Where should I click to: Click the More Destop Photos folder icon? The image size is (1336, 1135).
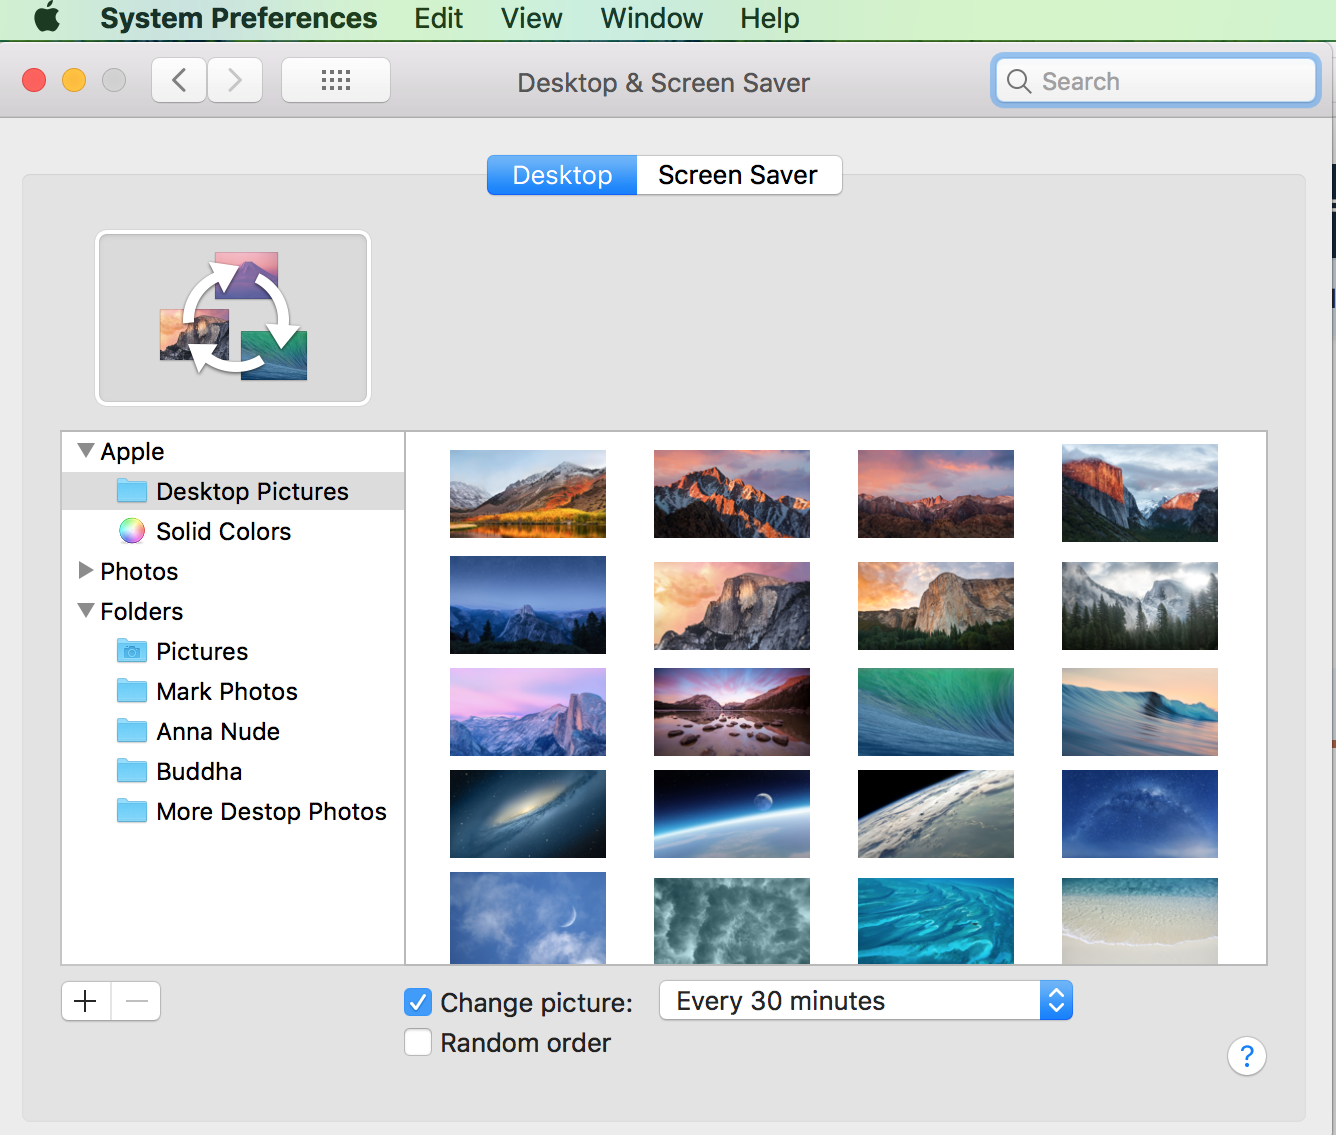pyautogui.click(x=132, y=811)
